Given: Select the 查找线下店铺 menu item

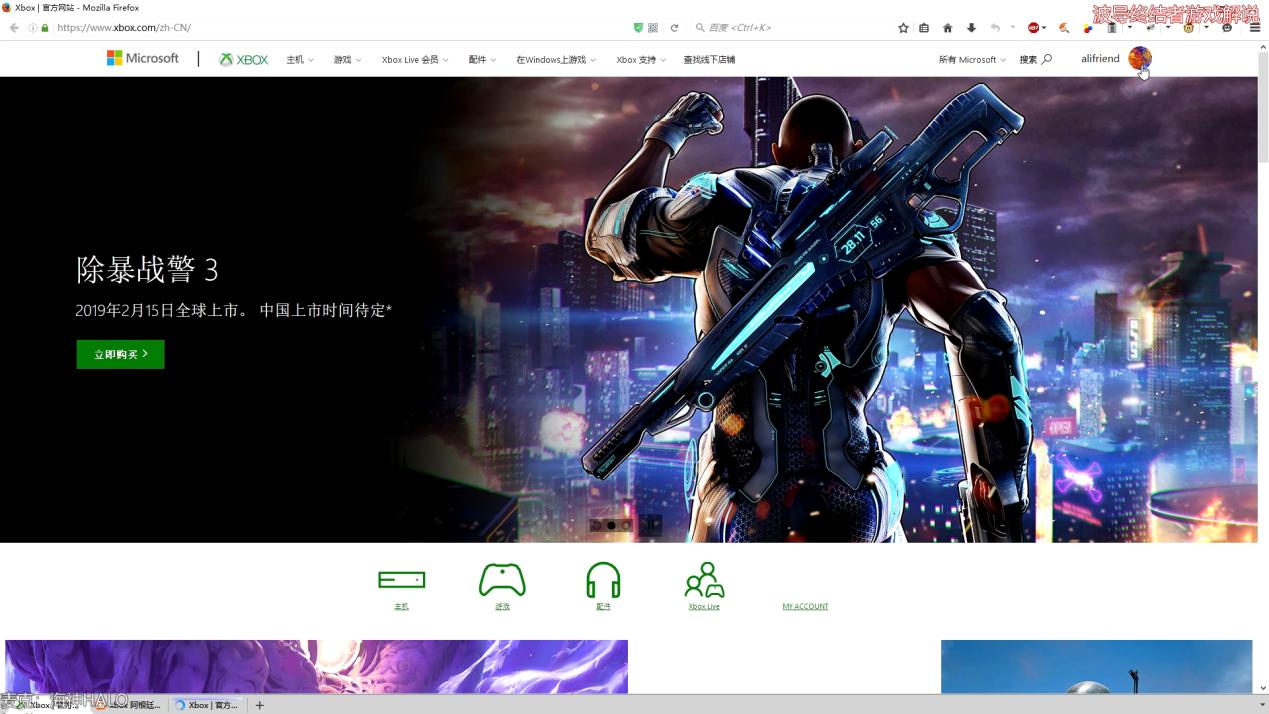Looking at the screenshot, I should (x=710, y=59).
